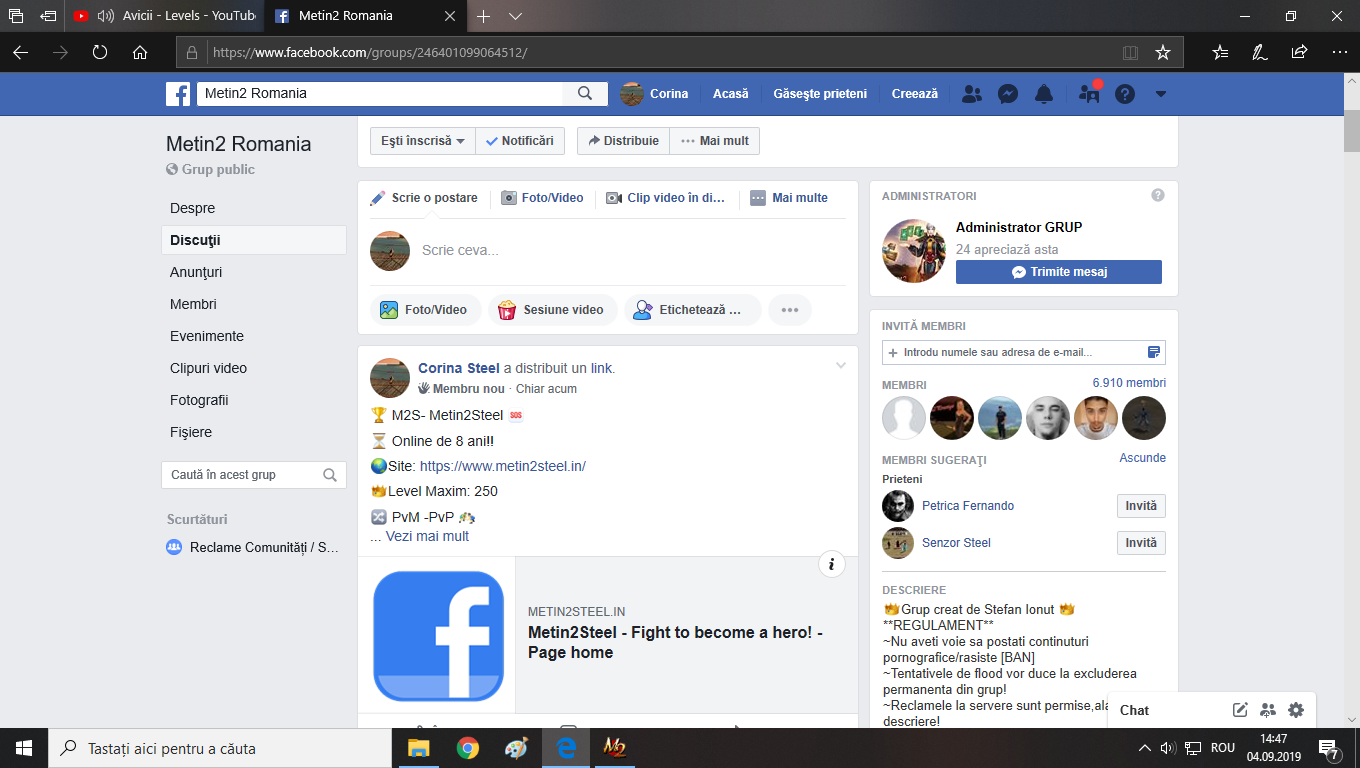
Task: Open Clipuri video in the group menu
Action: 254,368
